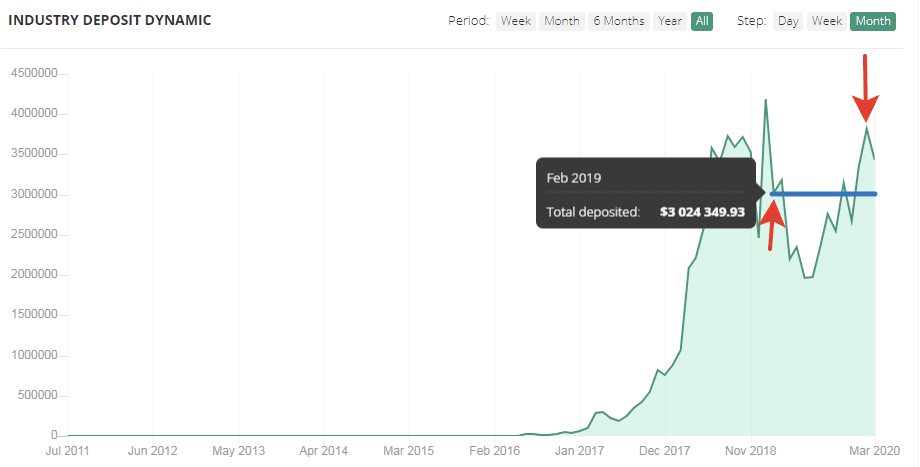Set period to Week
Image resolution: width=920 pixels, height=467 pixels.
[x=516, y=21]
